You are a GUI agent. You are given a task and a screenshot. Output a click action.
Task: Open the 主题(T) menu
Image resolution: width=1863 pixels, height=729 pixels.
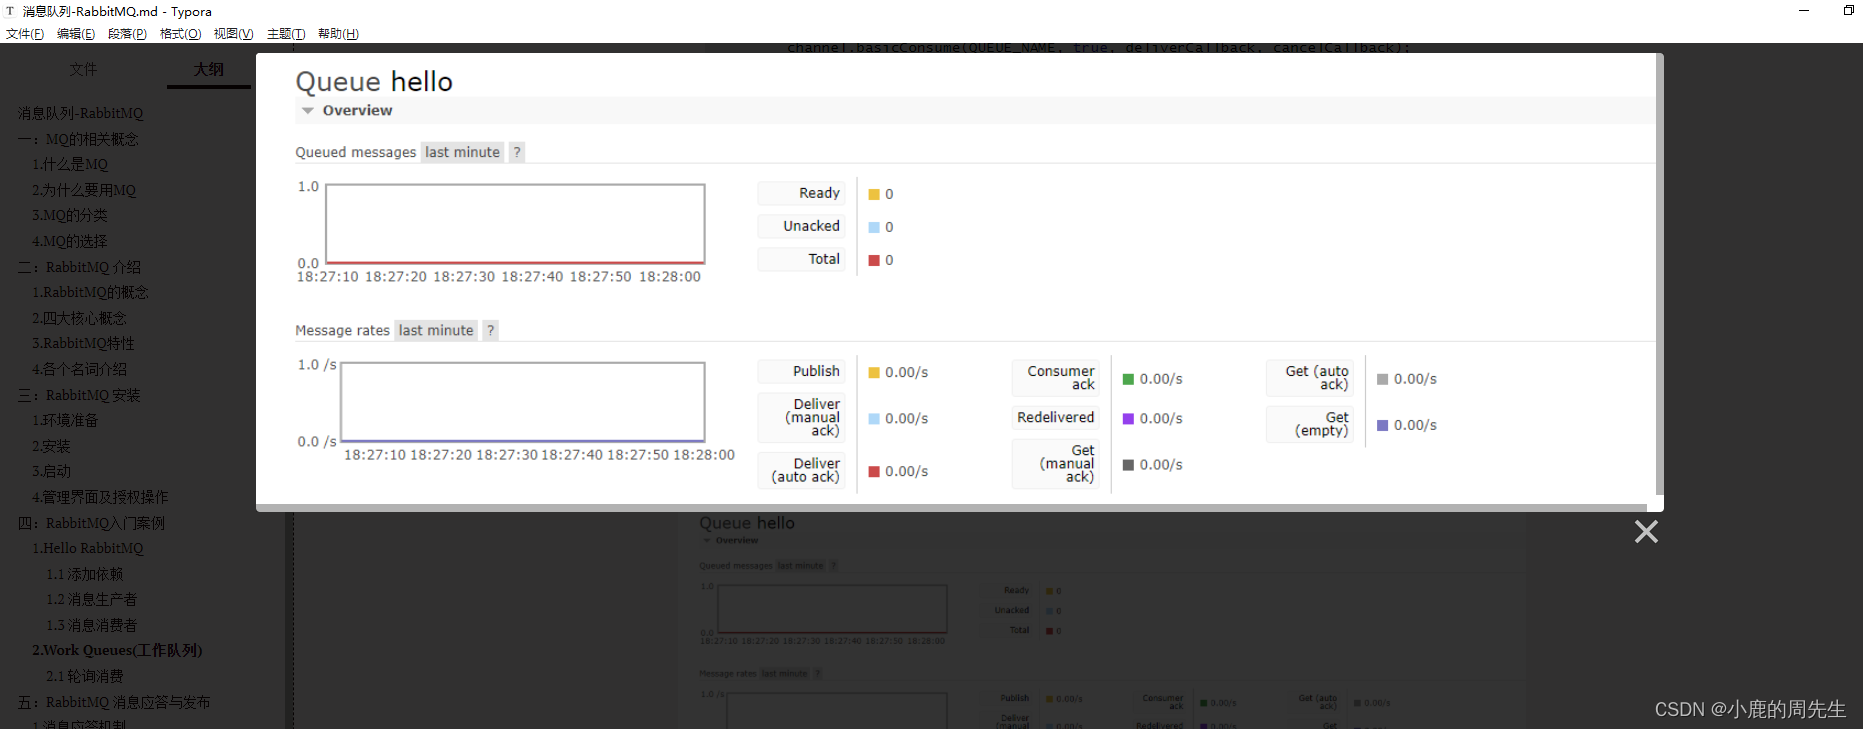pyautogui.click(x=286, y=34)
